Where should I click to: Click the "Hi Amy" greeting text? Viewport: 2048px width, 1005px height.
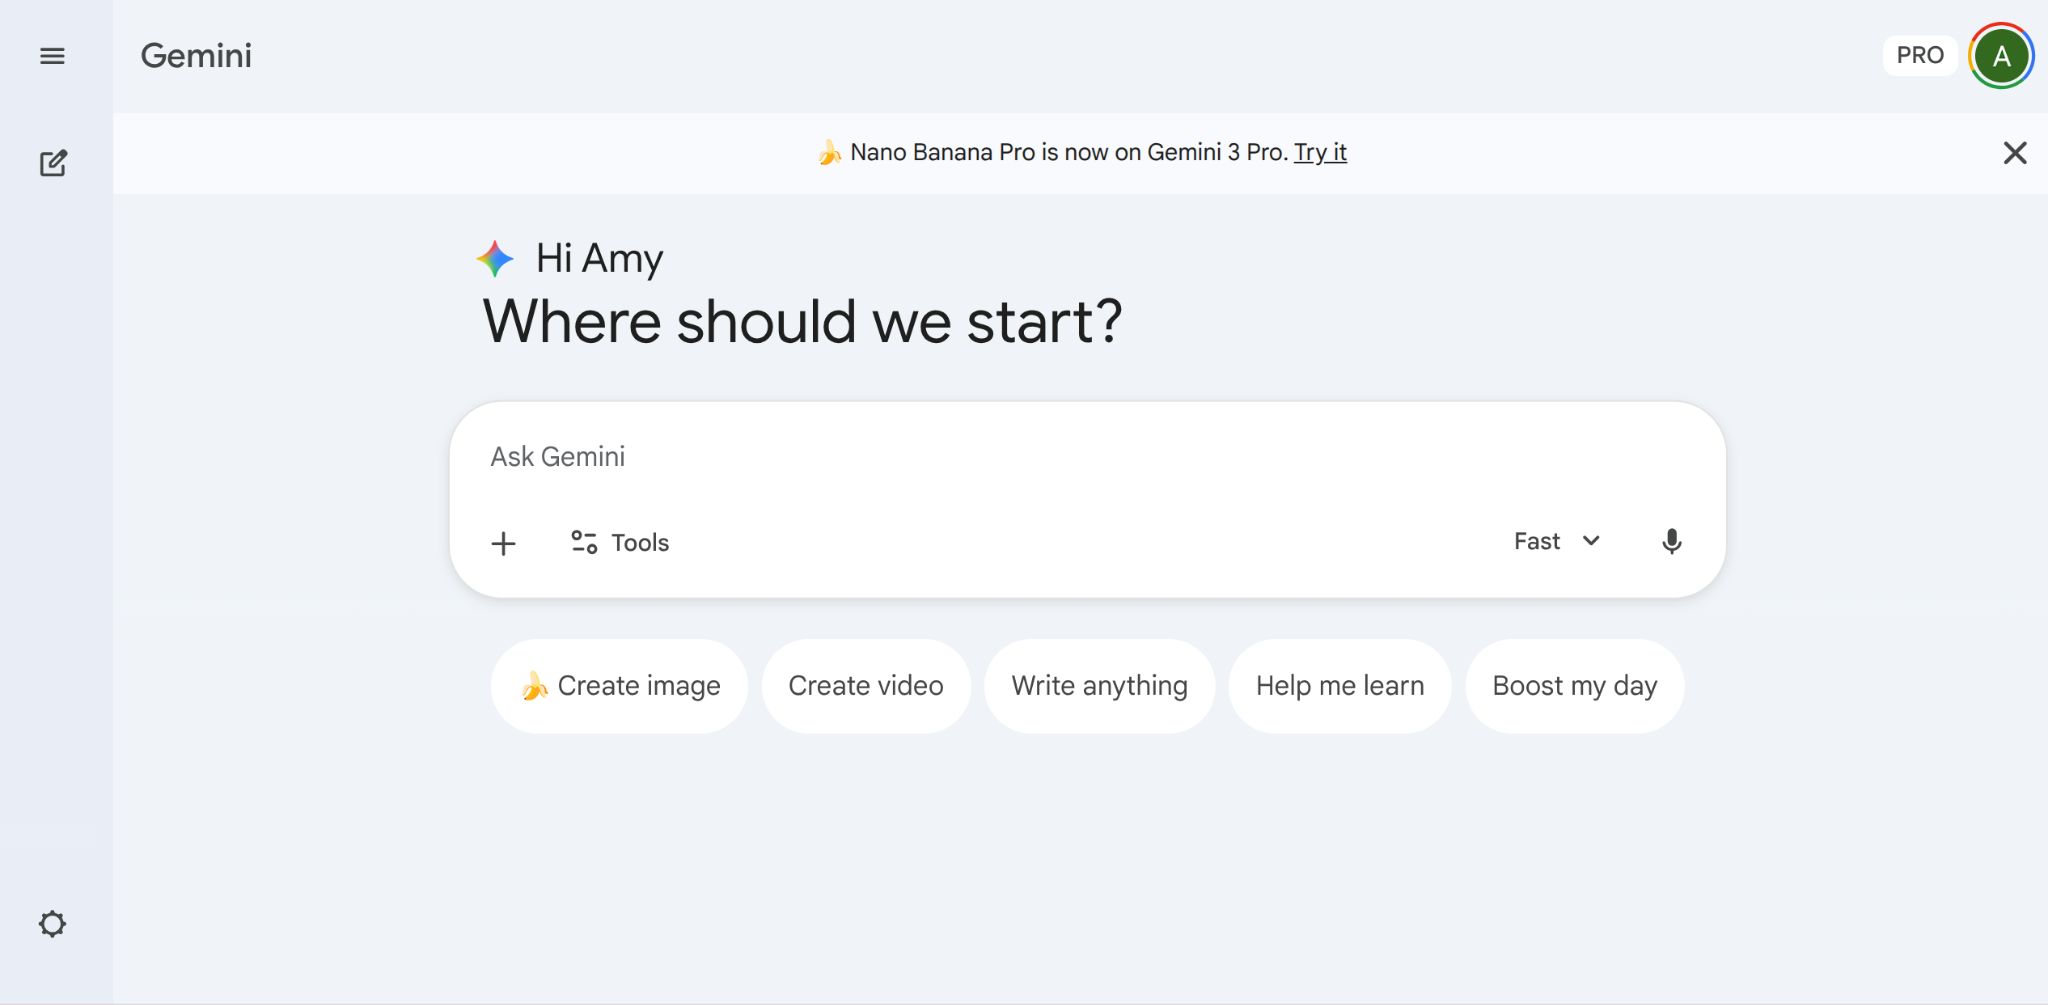(599, 258)
